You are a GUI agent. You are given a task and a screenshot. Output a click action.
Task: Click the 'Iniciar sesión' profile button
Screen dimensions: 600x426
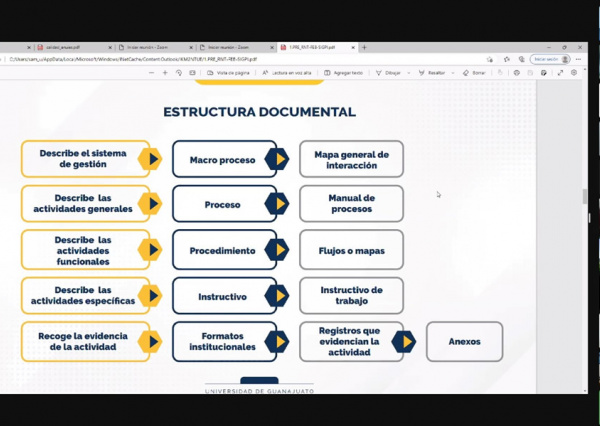550,59
